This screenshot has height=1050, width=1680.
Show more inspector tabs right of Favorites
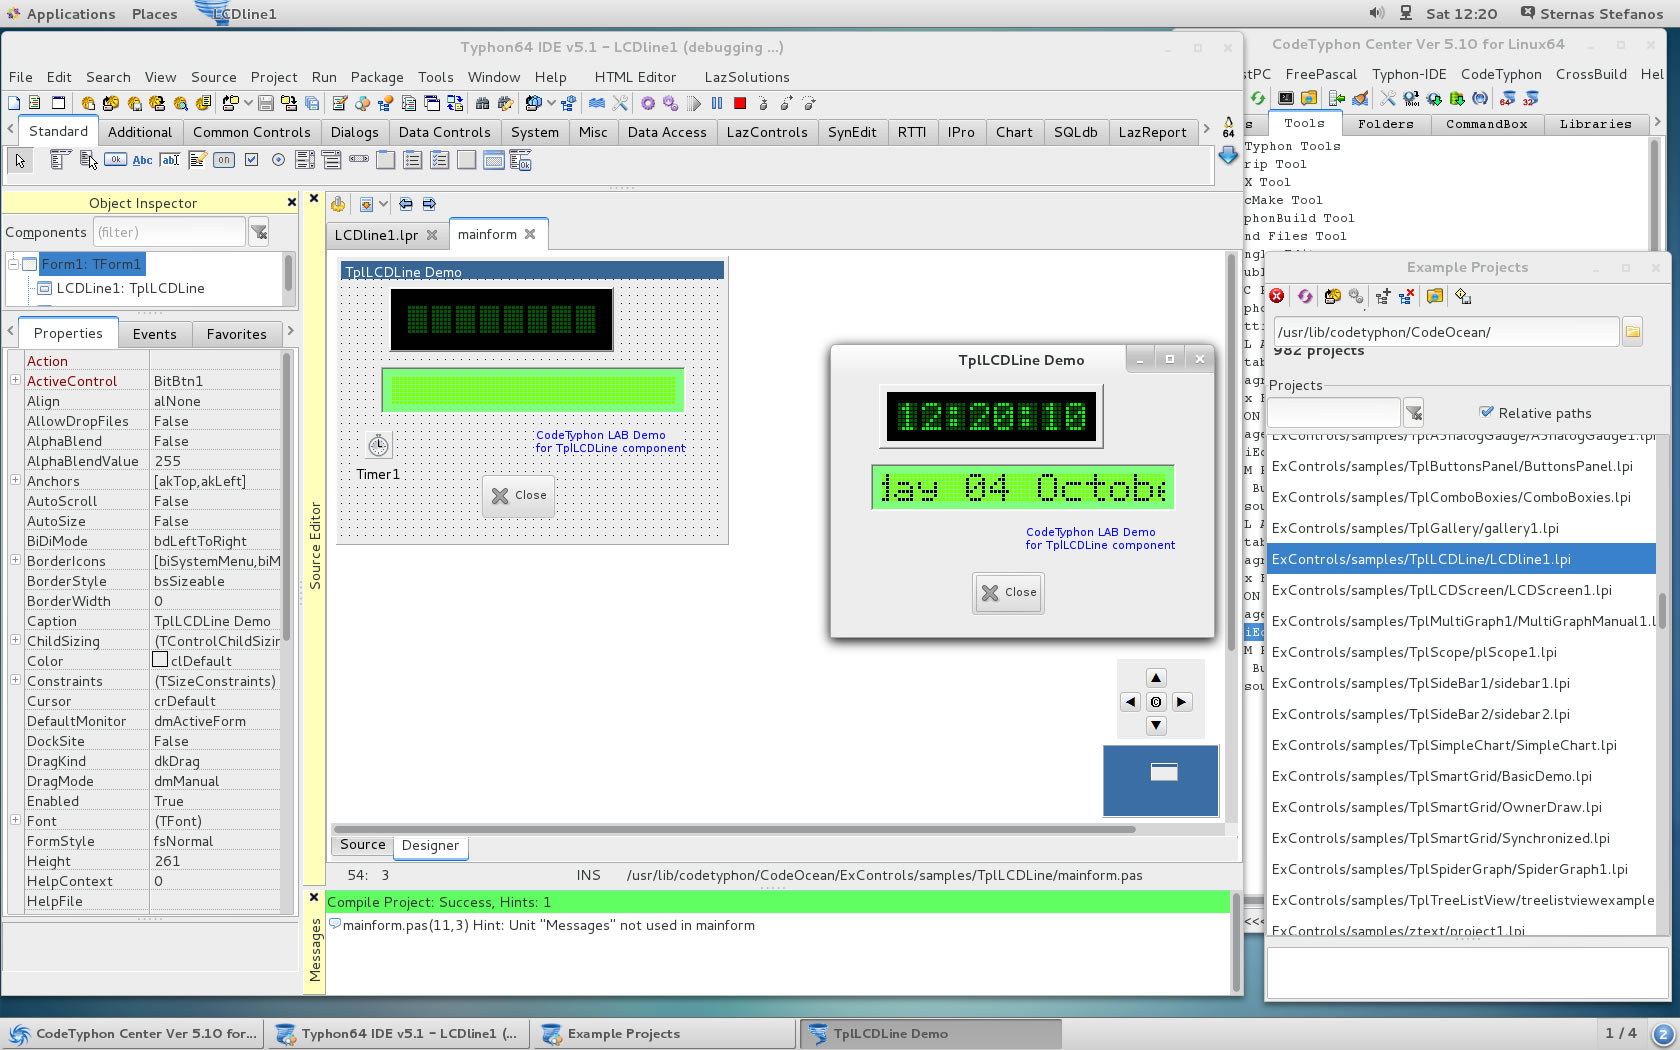[290, 331]
